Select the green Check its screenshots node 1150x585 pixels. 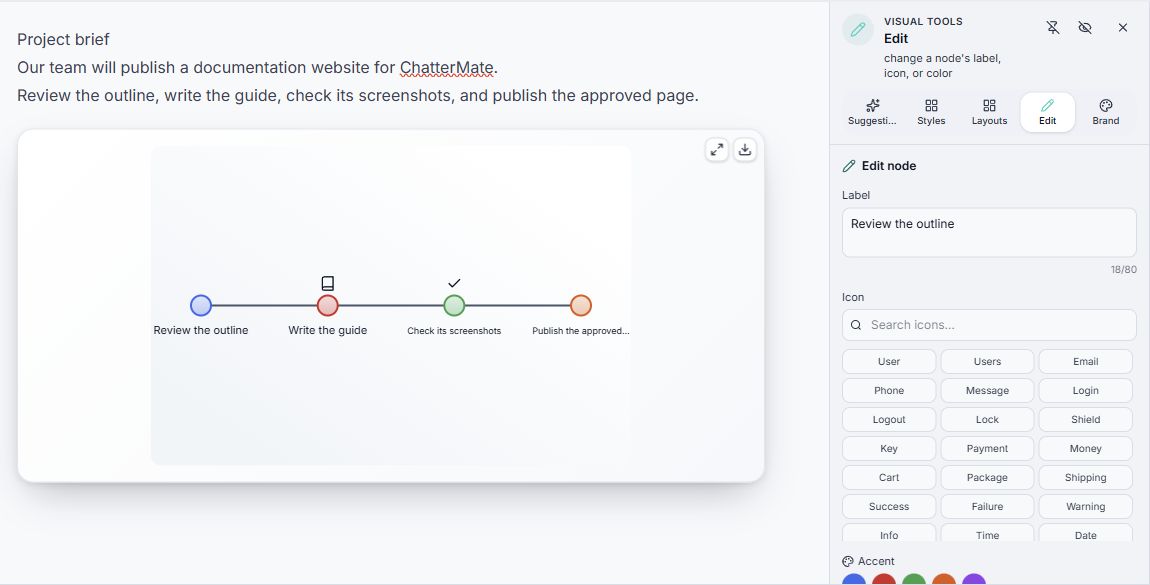(x=454, y=306)
